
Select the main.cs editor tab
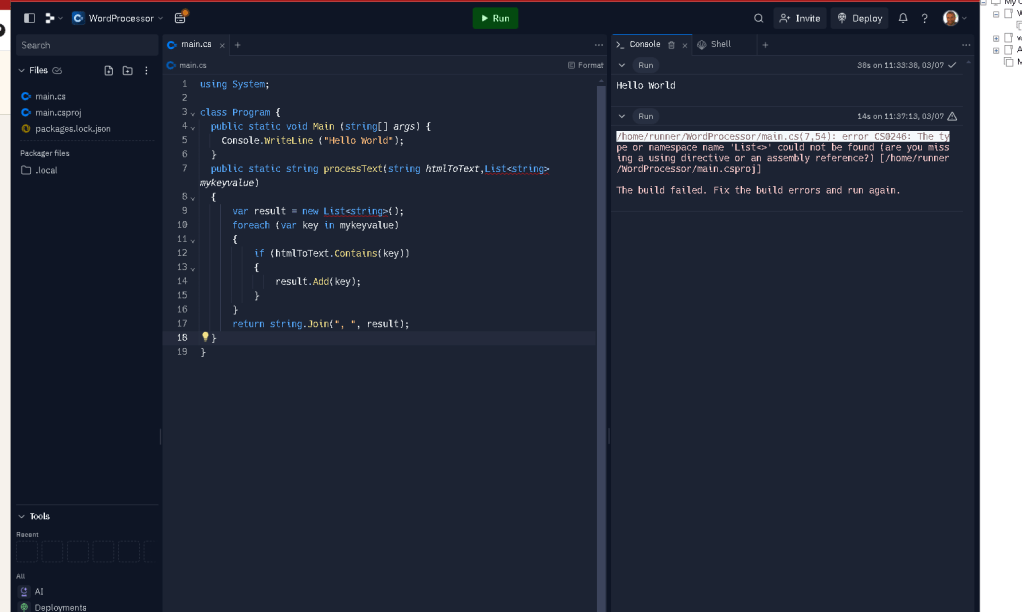click(x=195, y=44)
